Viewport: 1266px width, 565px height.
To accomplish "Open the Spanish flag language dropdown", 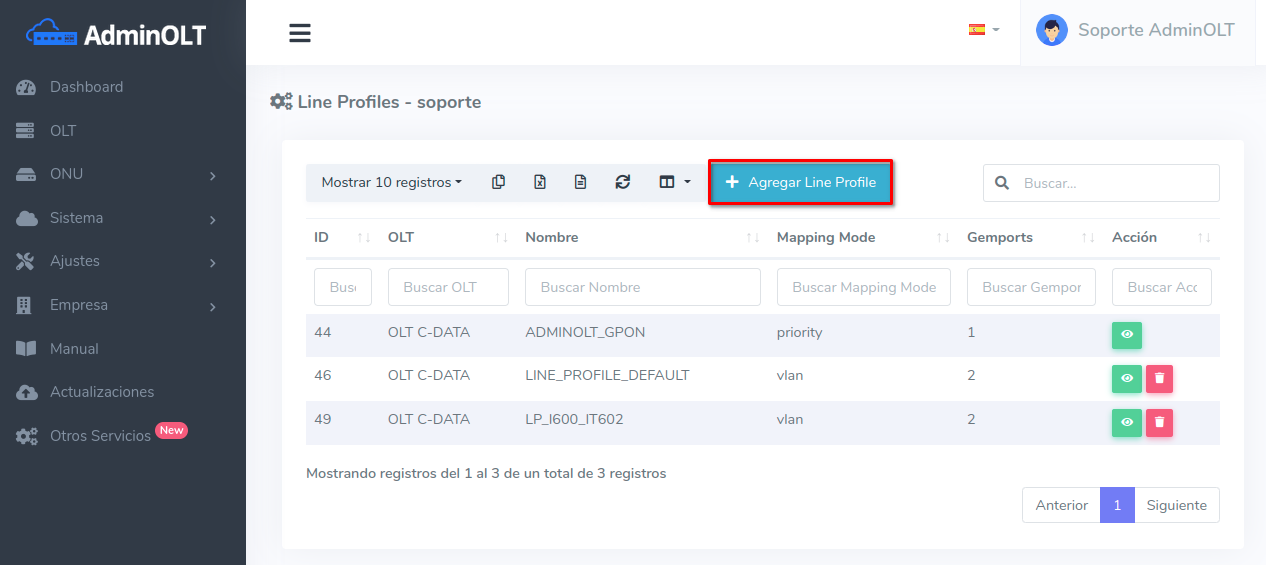I will [983, 30].
